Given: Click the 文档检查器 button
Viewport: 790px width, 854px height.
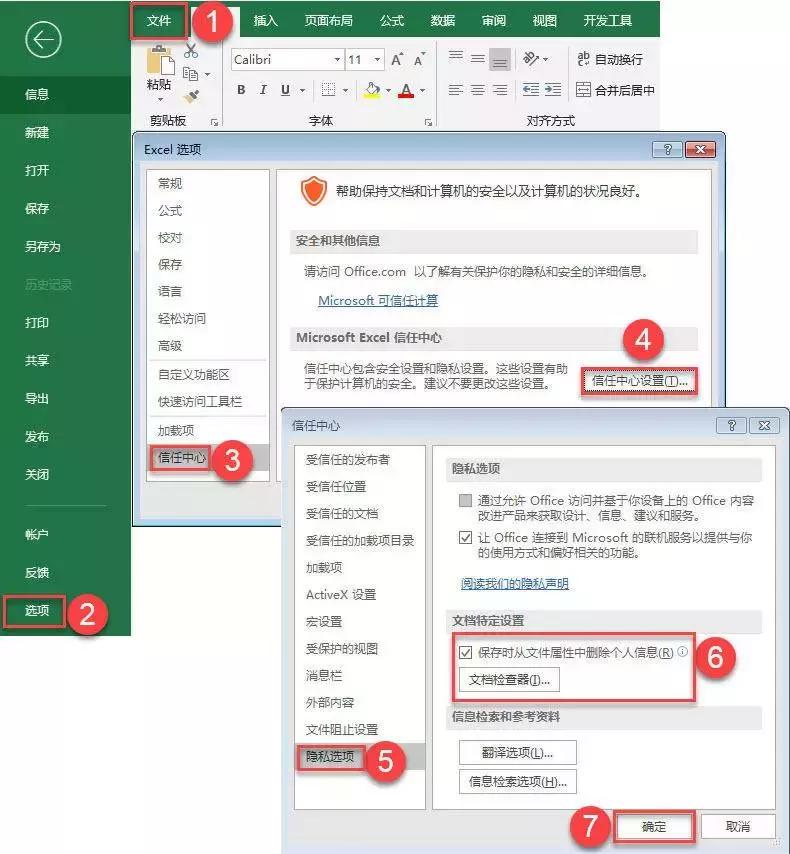Looking at the screenshot, I should click(509, 680).
